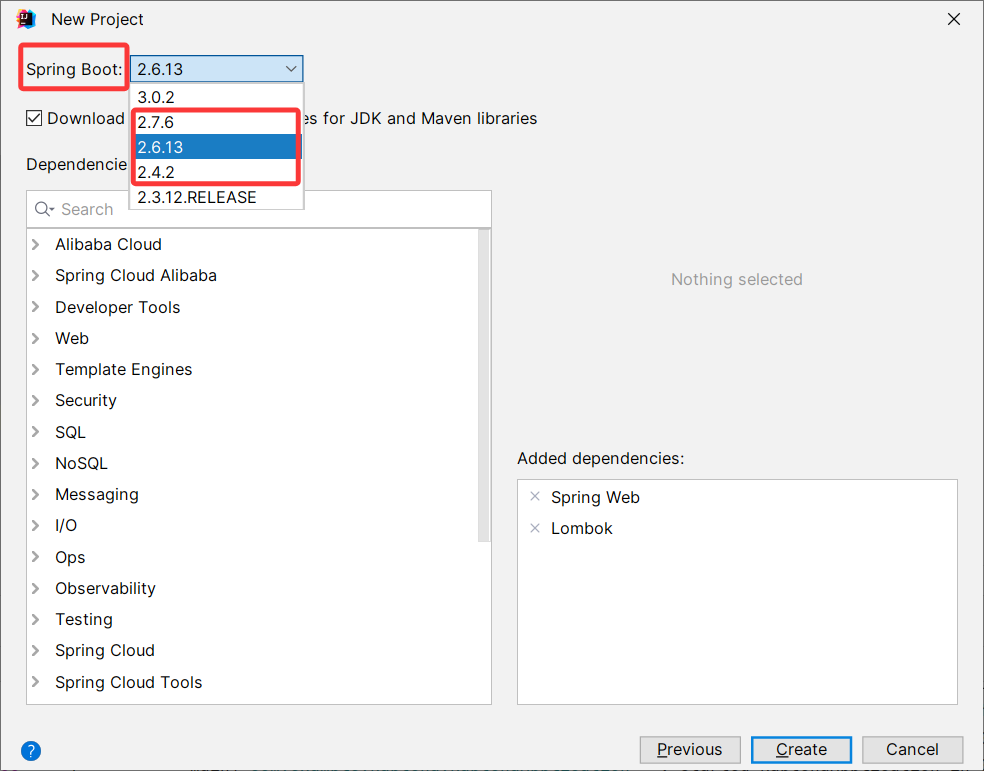Remove Spring Web dependency with X icon
Image resolution: width=984 pixels, height=771 pixels.
coord(535,496)
